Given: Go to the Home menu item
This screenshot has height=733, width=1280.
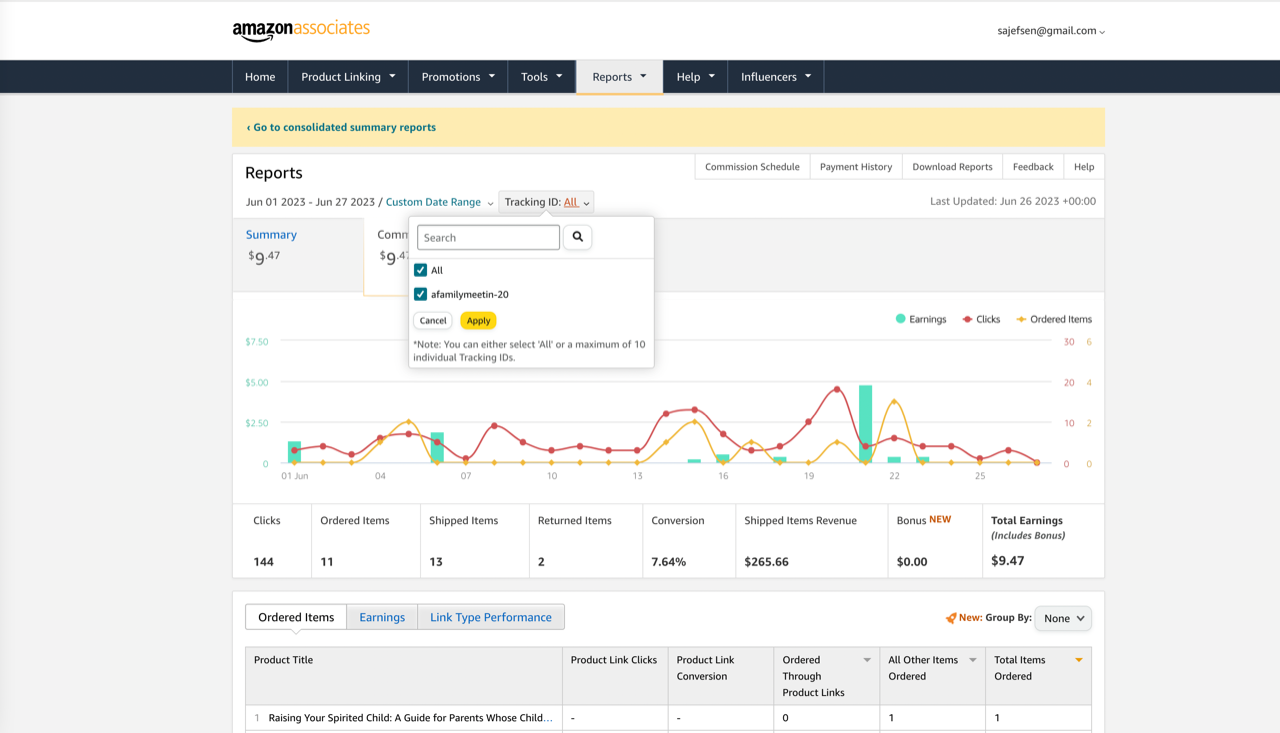Looking at the screenshot, I should [x=260, y=77].
